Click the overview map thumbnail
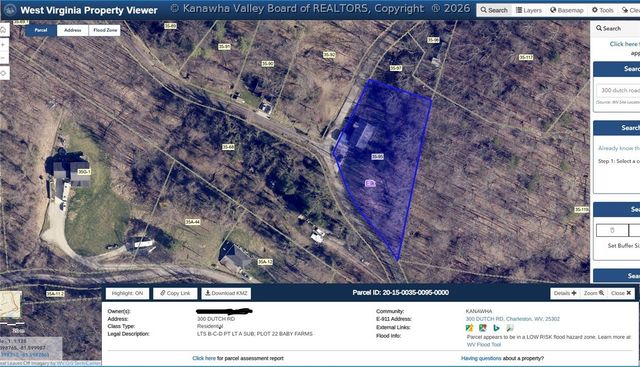This screenshot has width=640, height=367. (x=10, y=305)
